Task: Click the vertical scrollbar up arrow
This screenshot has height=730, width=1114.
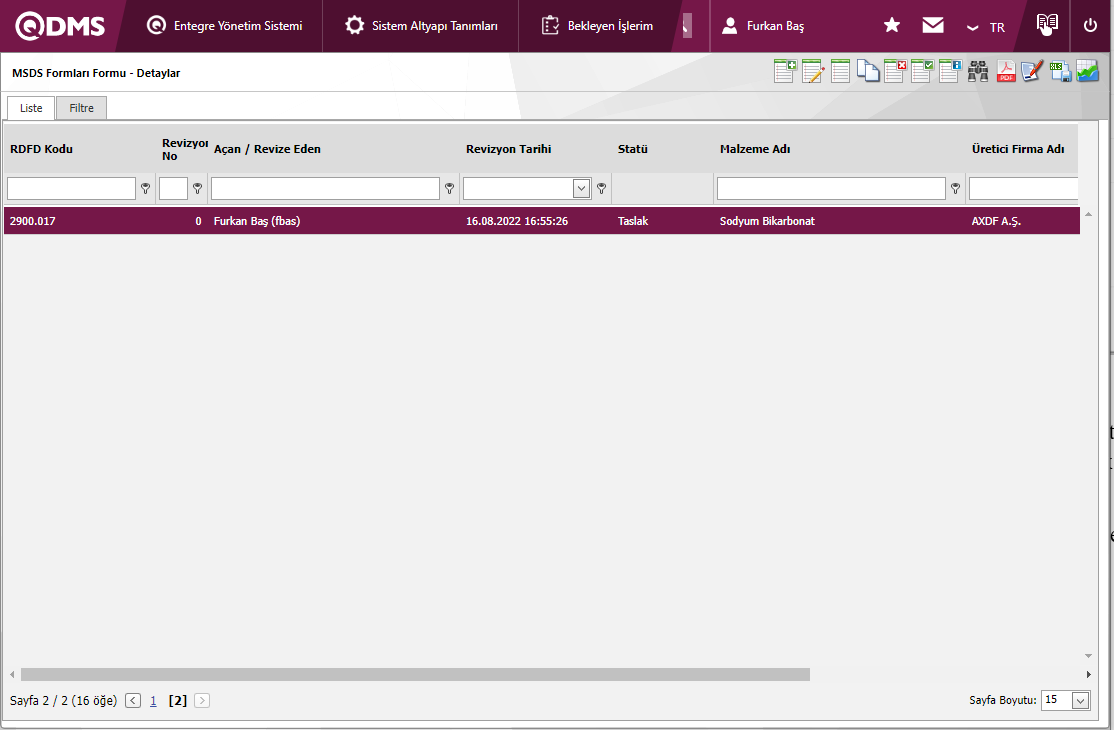Action: coord(1088,214)
